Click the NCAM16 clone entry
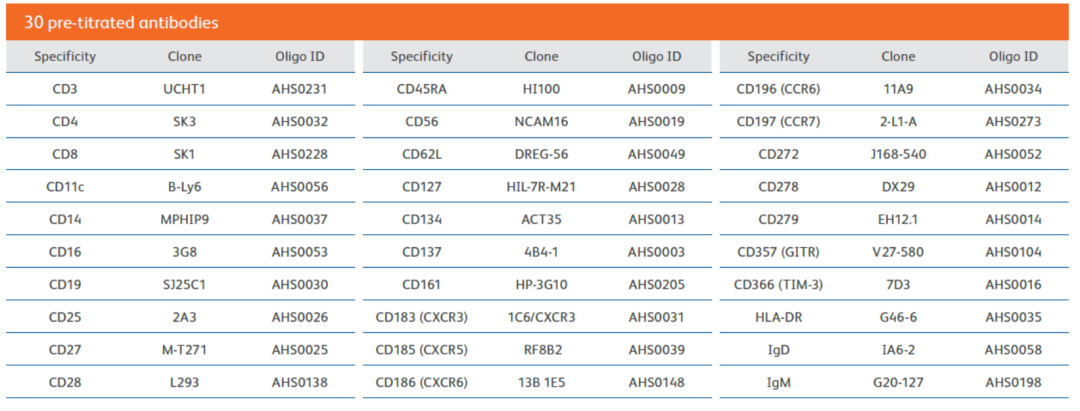Viewport: 1080px width, 411px height. coord(541,123)
